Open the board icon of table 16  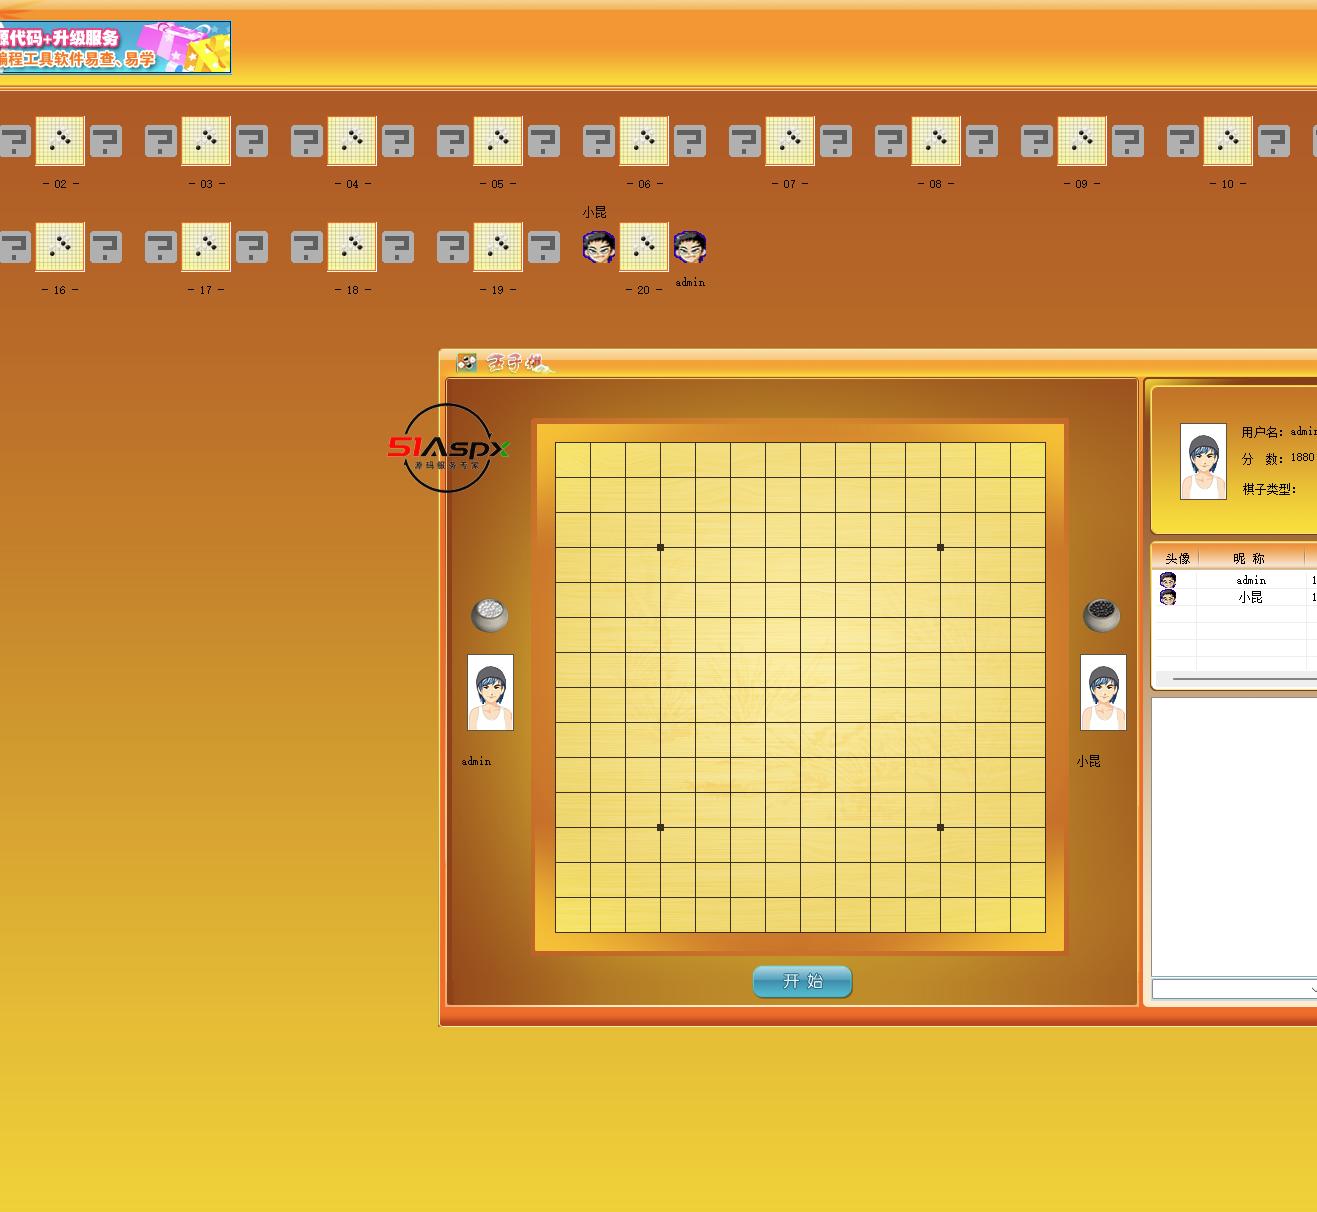tap(60, 247)
